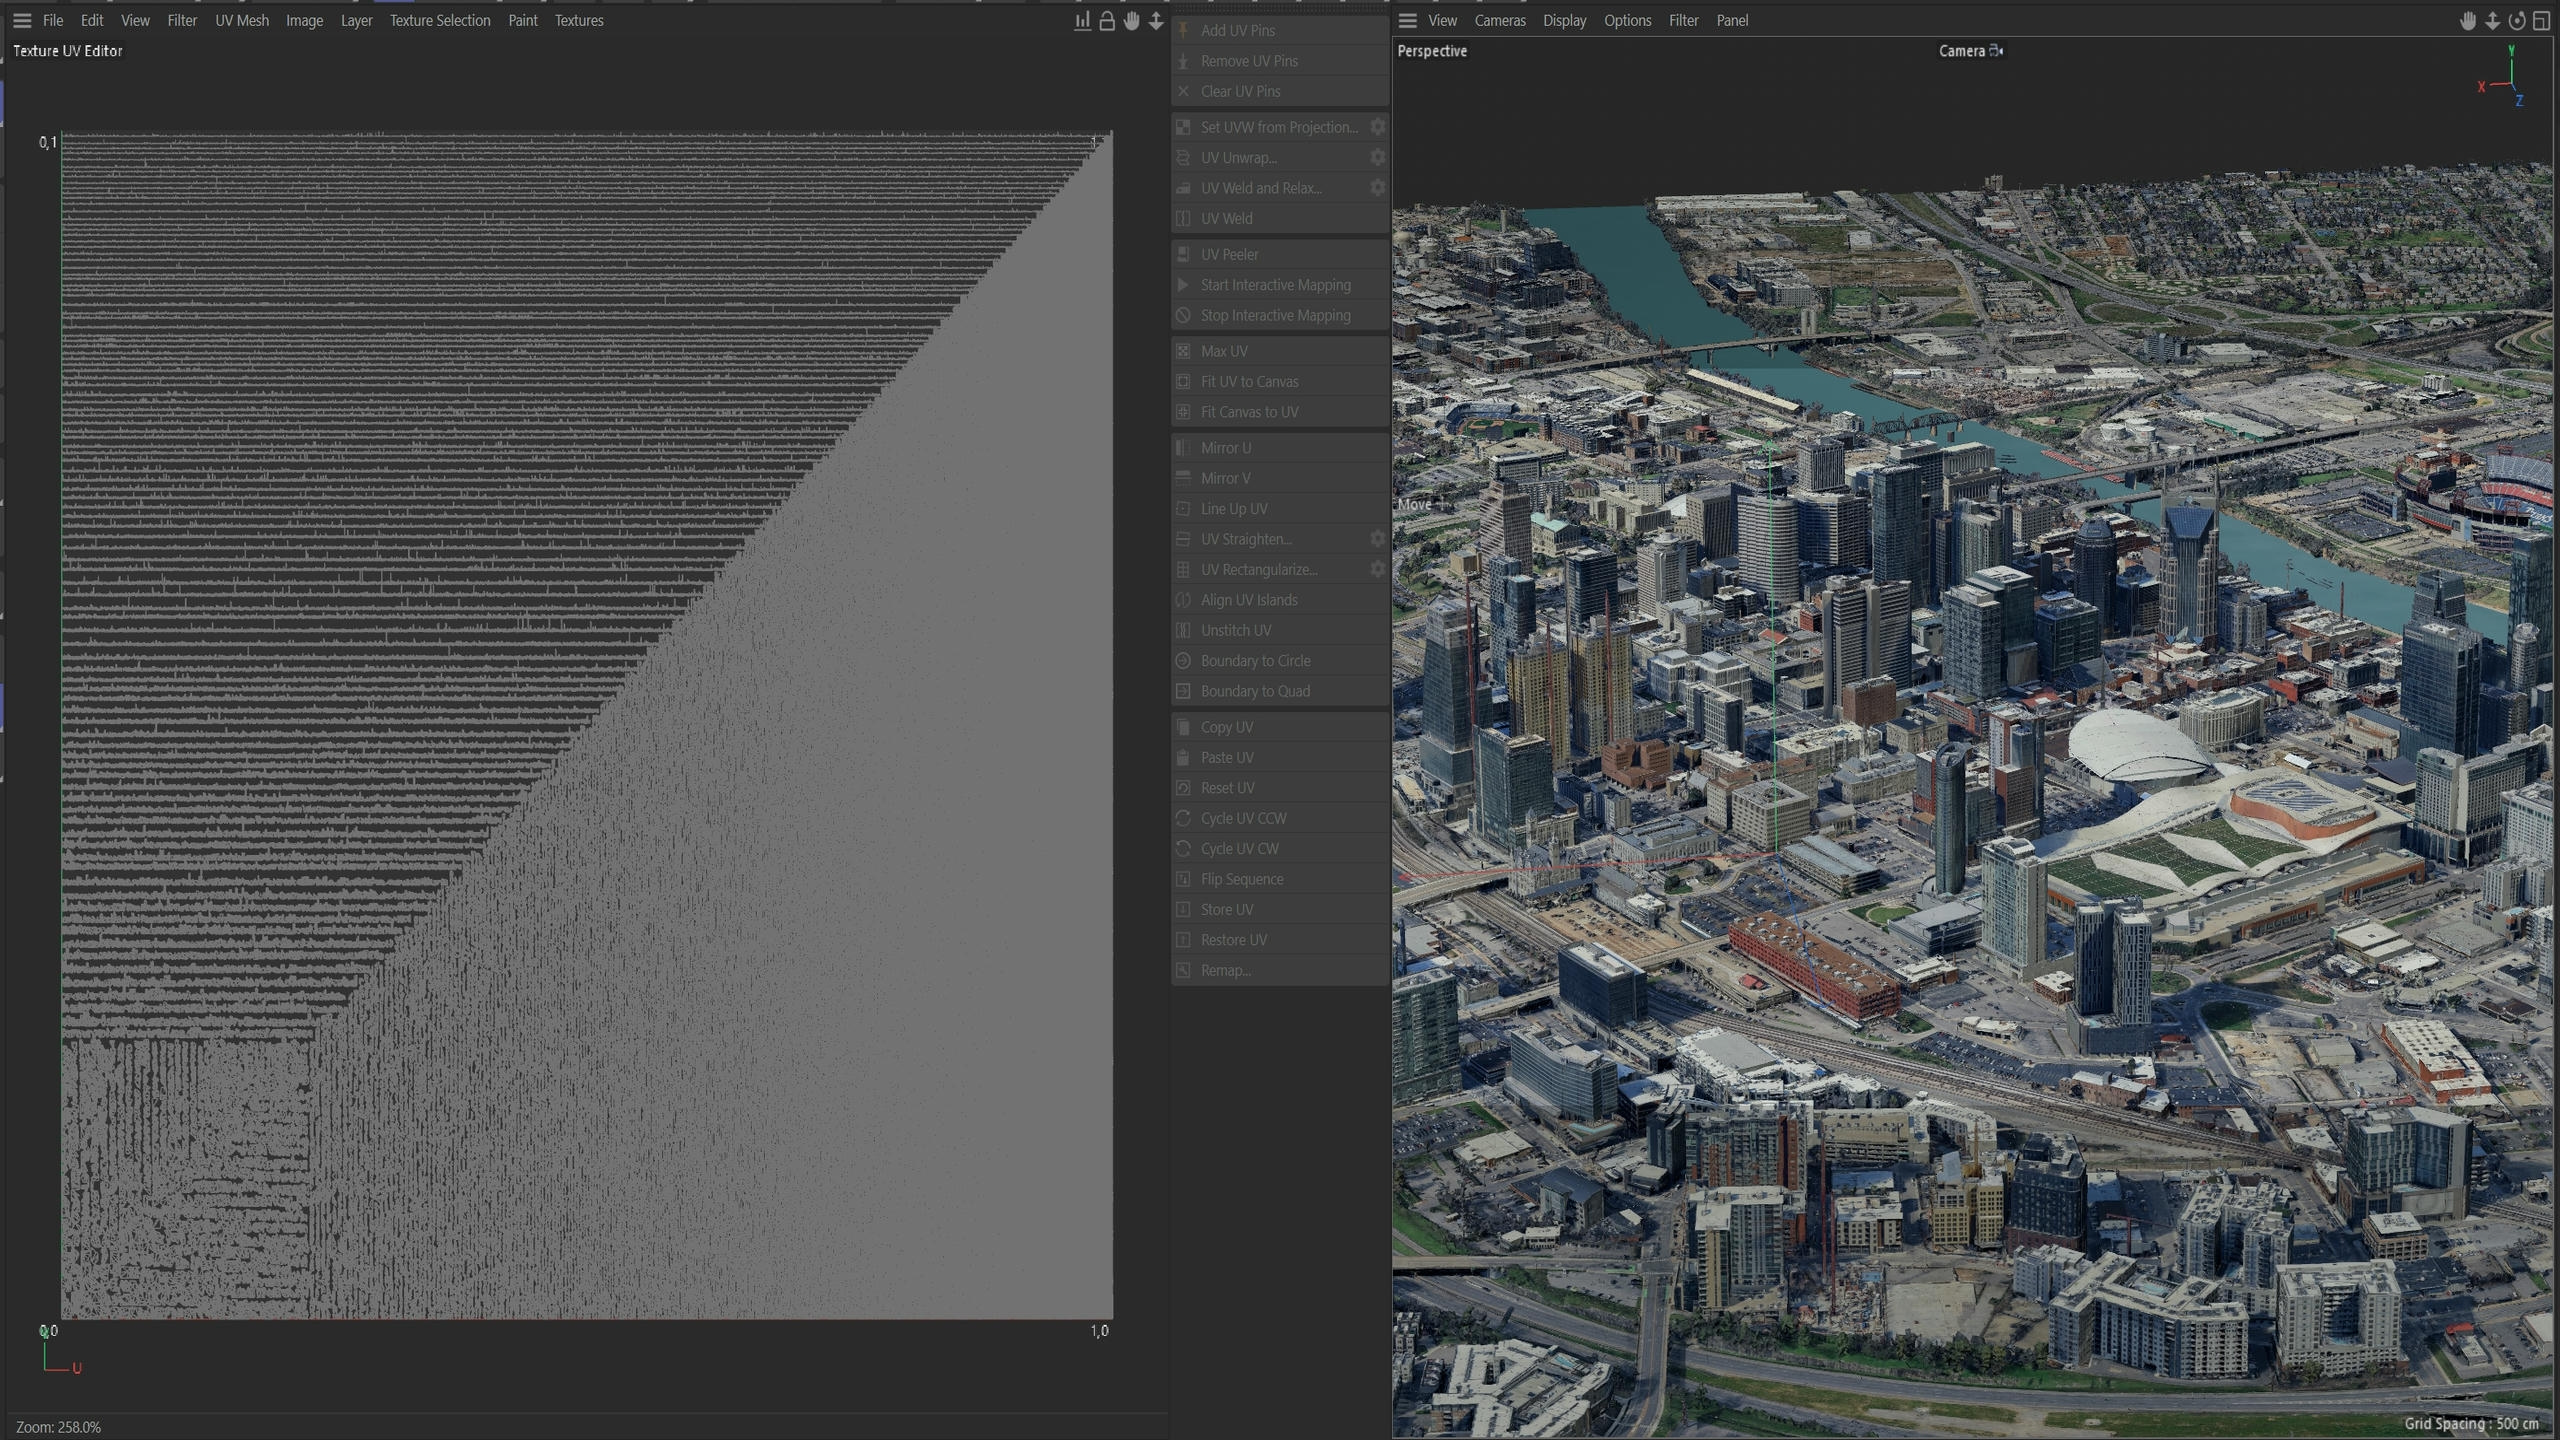
Task: Open File menu in UV Editor
Action: 53,20
